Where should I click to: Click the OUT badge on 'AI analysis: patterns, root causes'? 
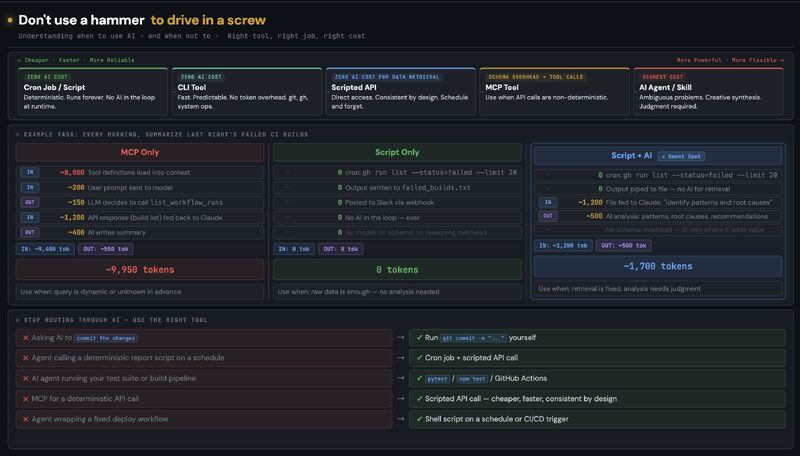pyautogui.click(x=548, y=216)
